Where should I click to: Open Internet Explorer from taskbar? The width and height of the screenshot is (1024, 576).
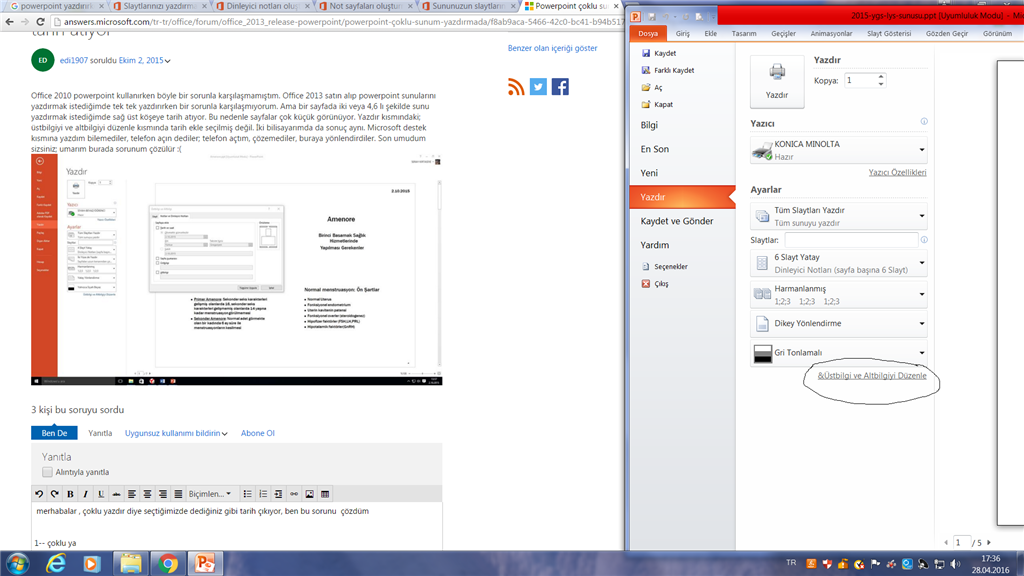coord(56,563)
